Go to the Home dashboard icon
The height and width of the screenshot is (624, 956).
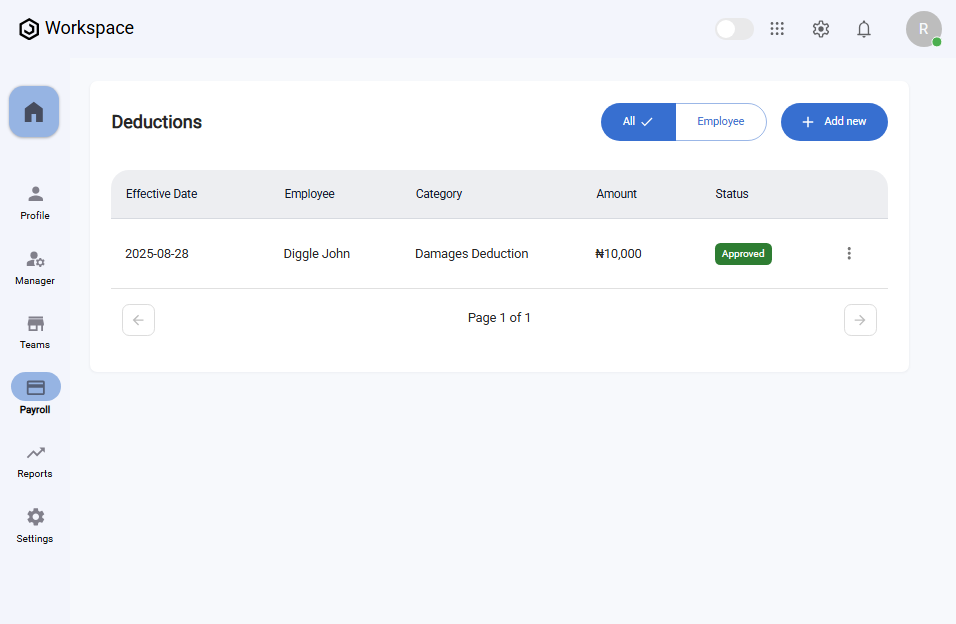[x=34, y=112]
